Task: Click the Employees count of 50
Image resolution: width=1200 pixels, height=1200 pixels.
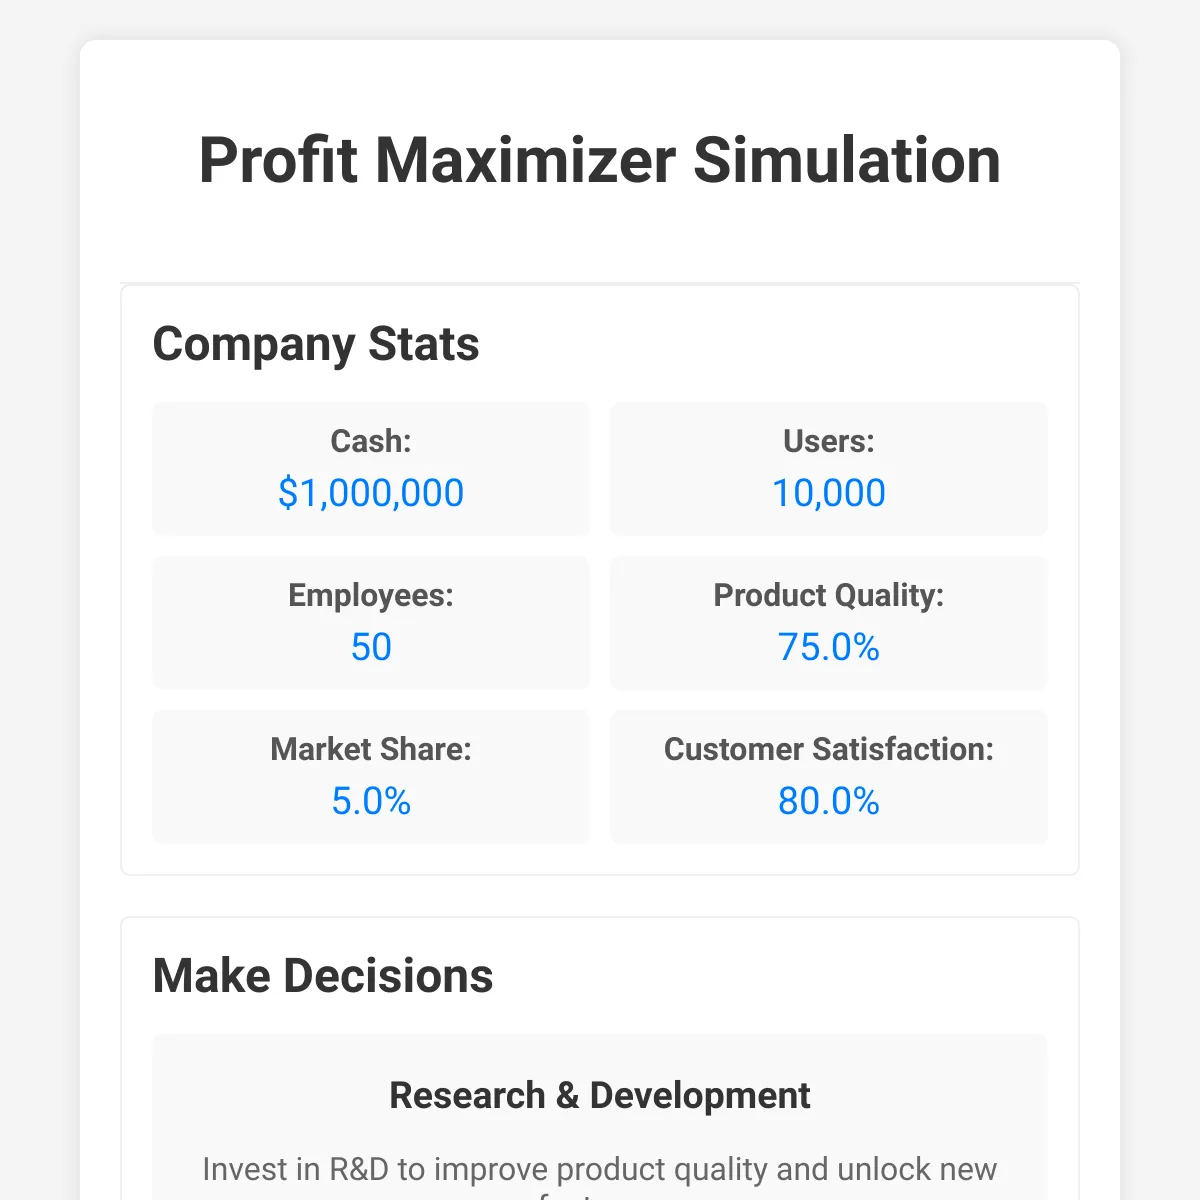Action: 371,647
